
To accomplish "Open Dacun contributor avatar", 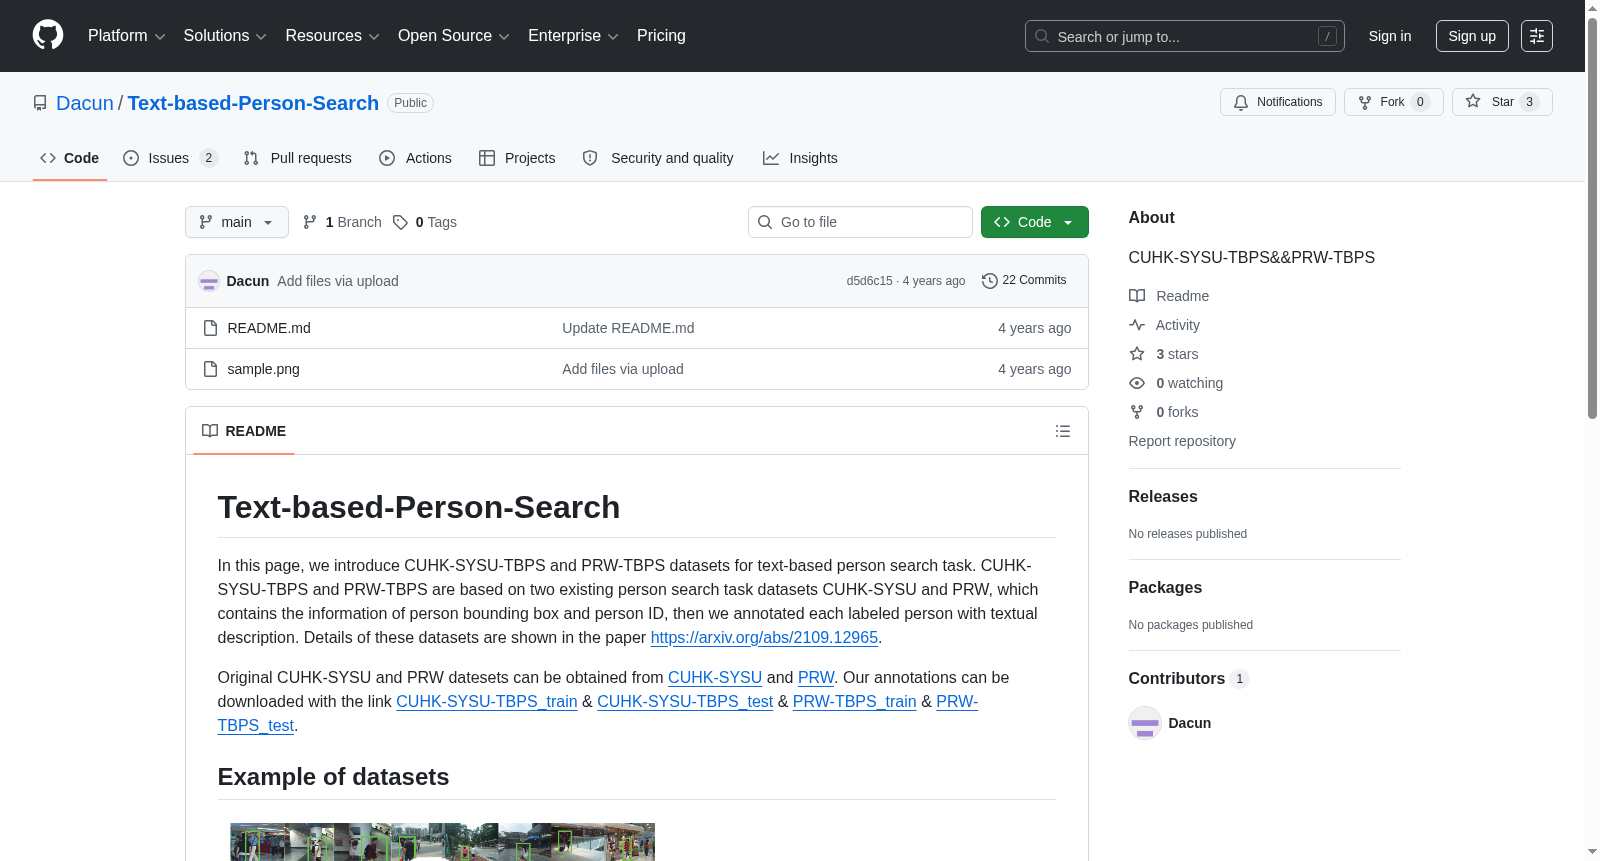I will coord(1145,723).
